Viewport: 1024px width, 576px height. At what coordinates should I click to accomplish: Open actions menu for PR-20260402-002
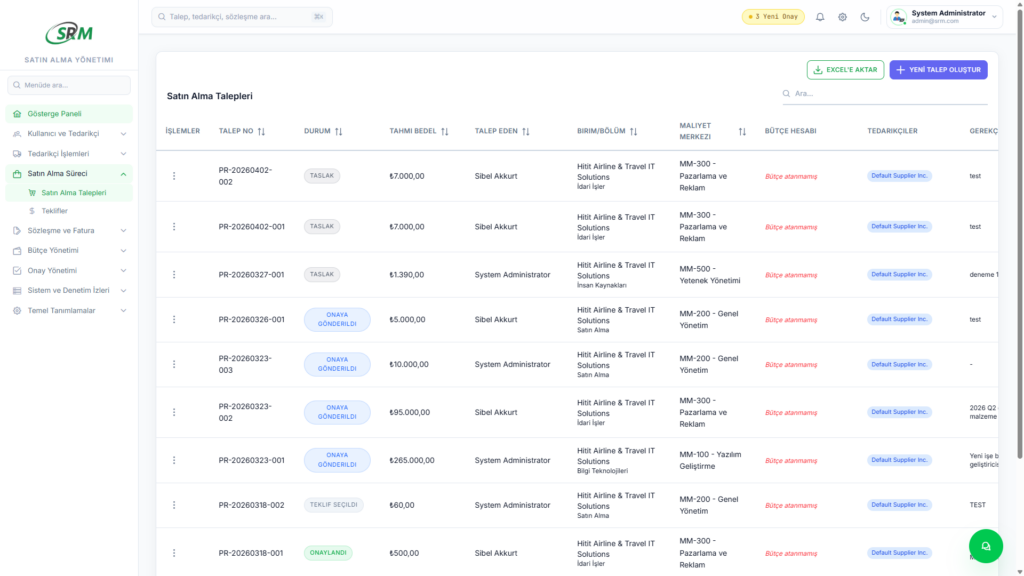point(174,176)
